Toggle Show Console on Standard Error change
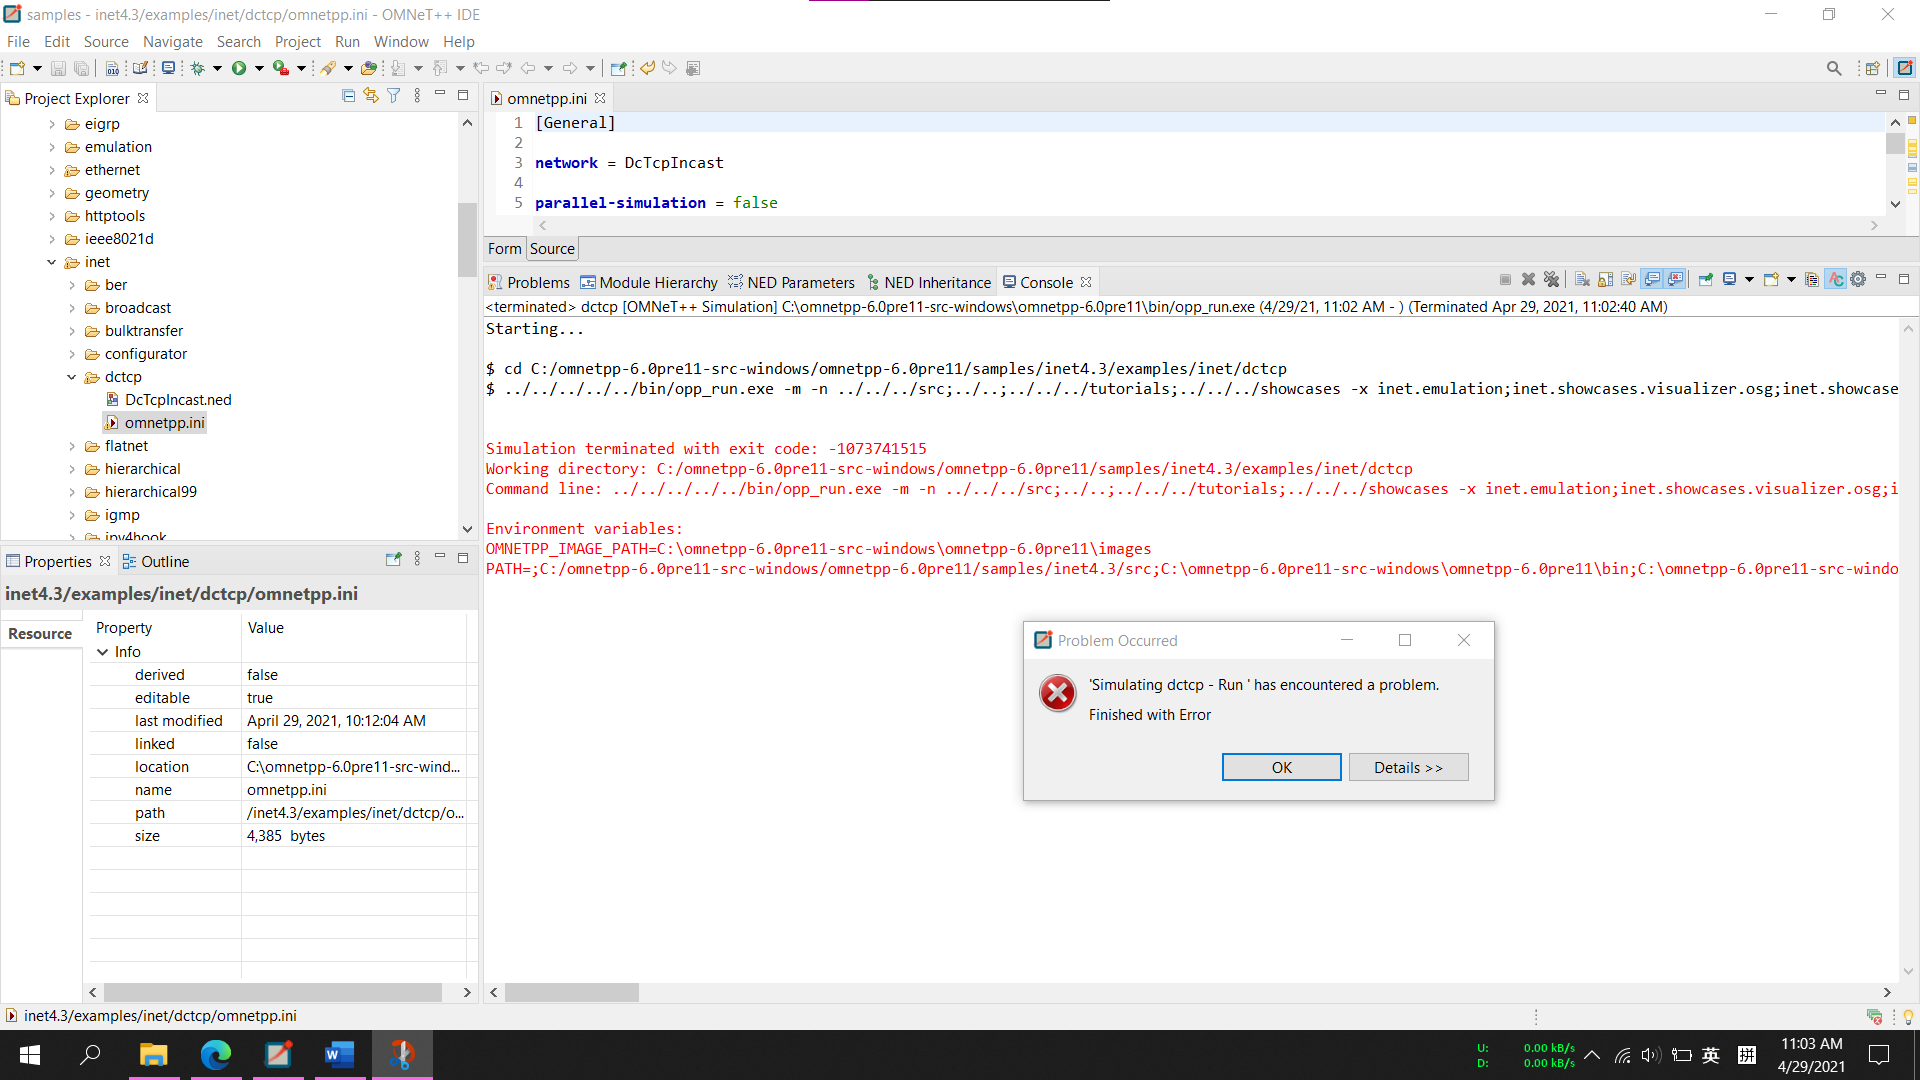1920x1080 pixels. coord(1675,279)
